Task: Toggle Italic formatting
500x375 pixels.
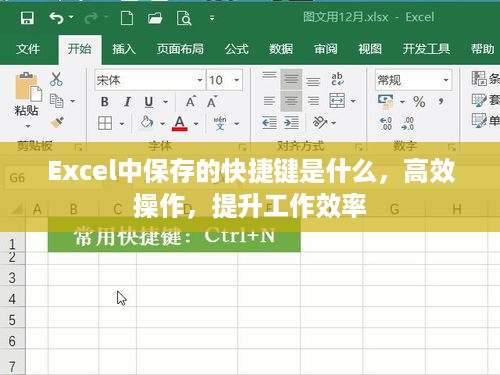Action: 127,102
